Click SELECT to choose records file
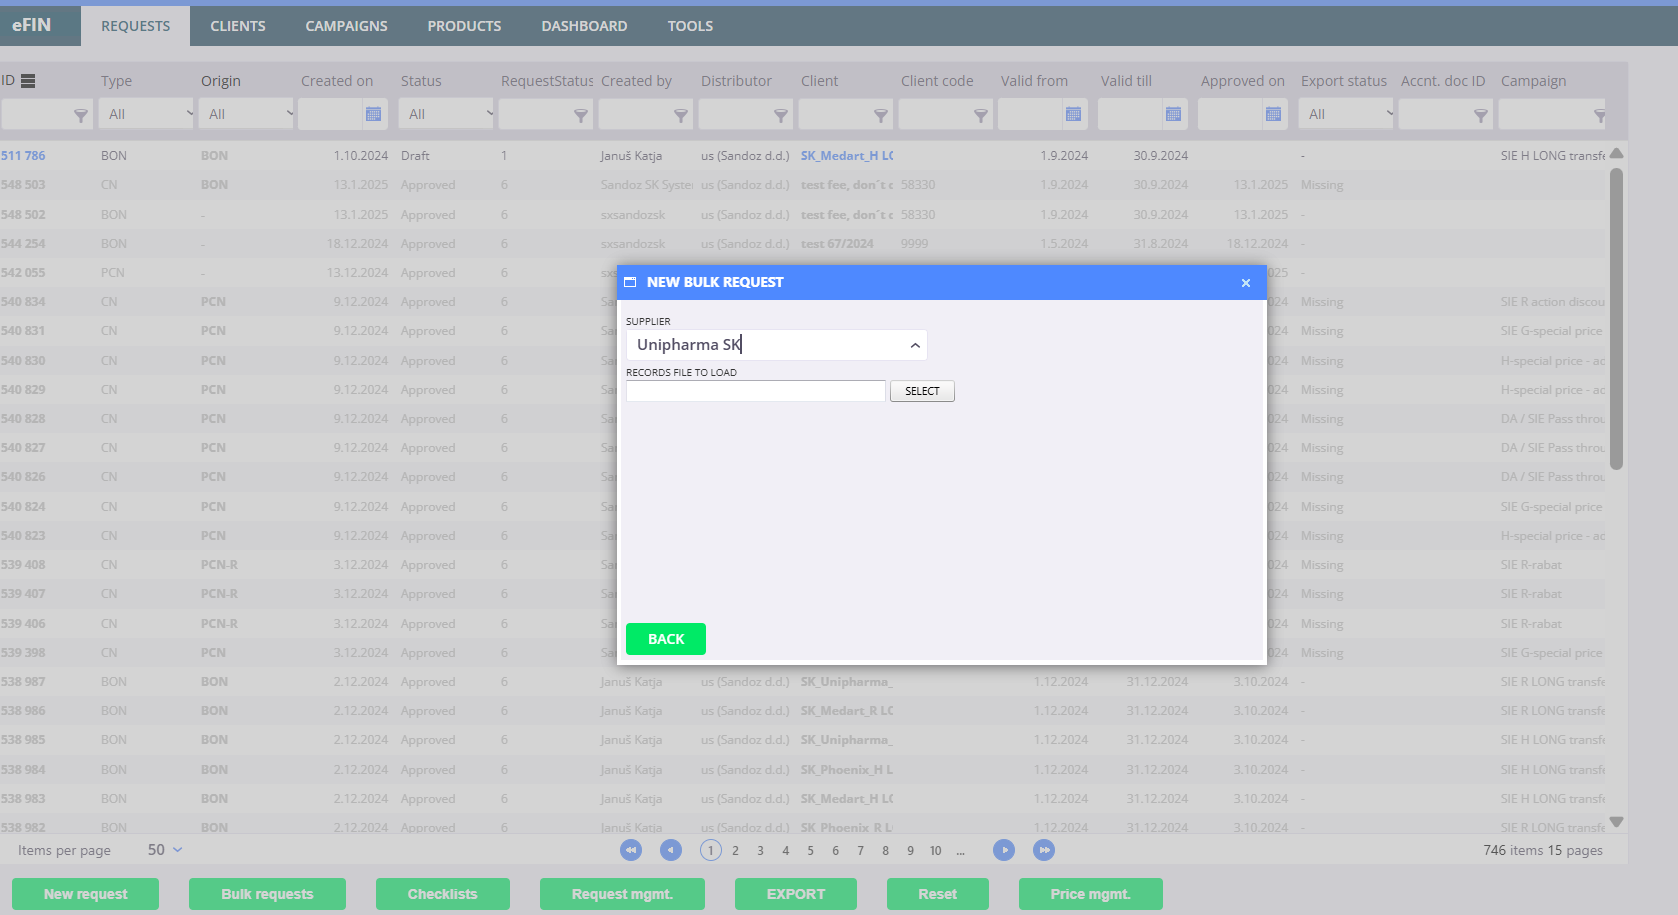 click(922, 391)
